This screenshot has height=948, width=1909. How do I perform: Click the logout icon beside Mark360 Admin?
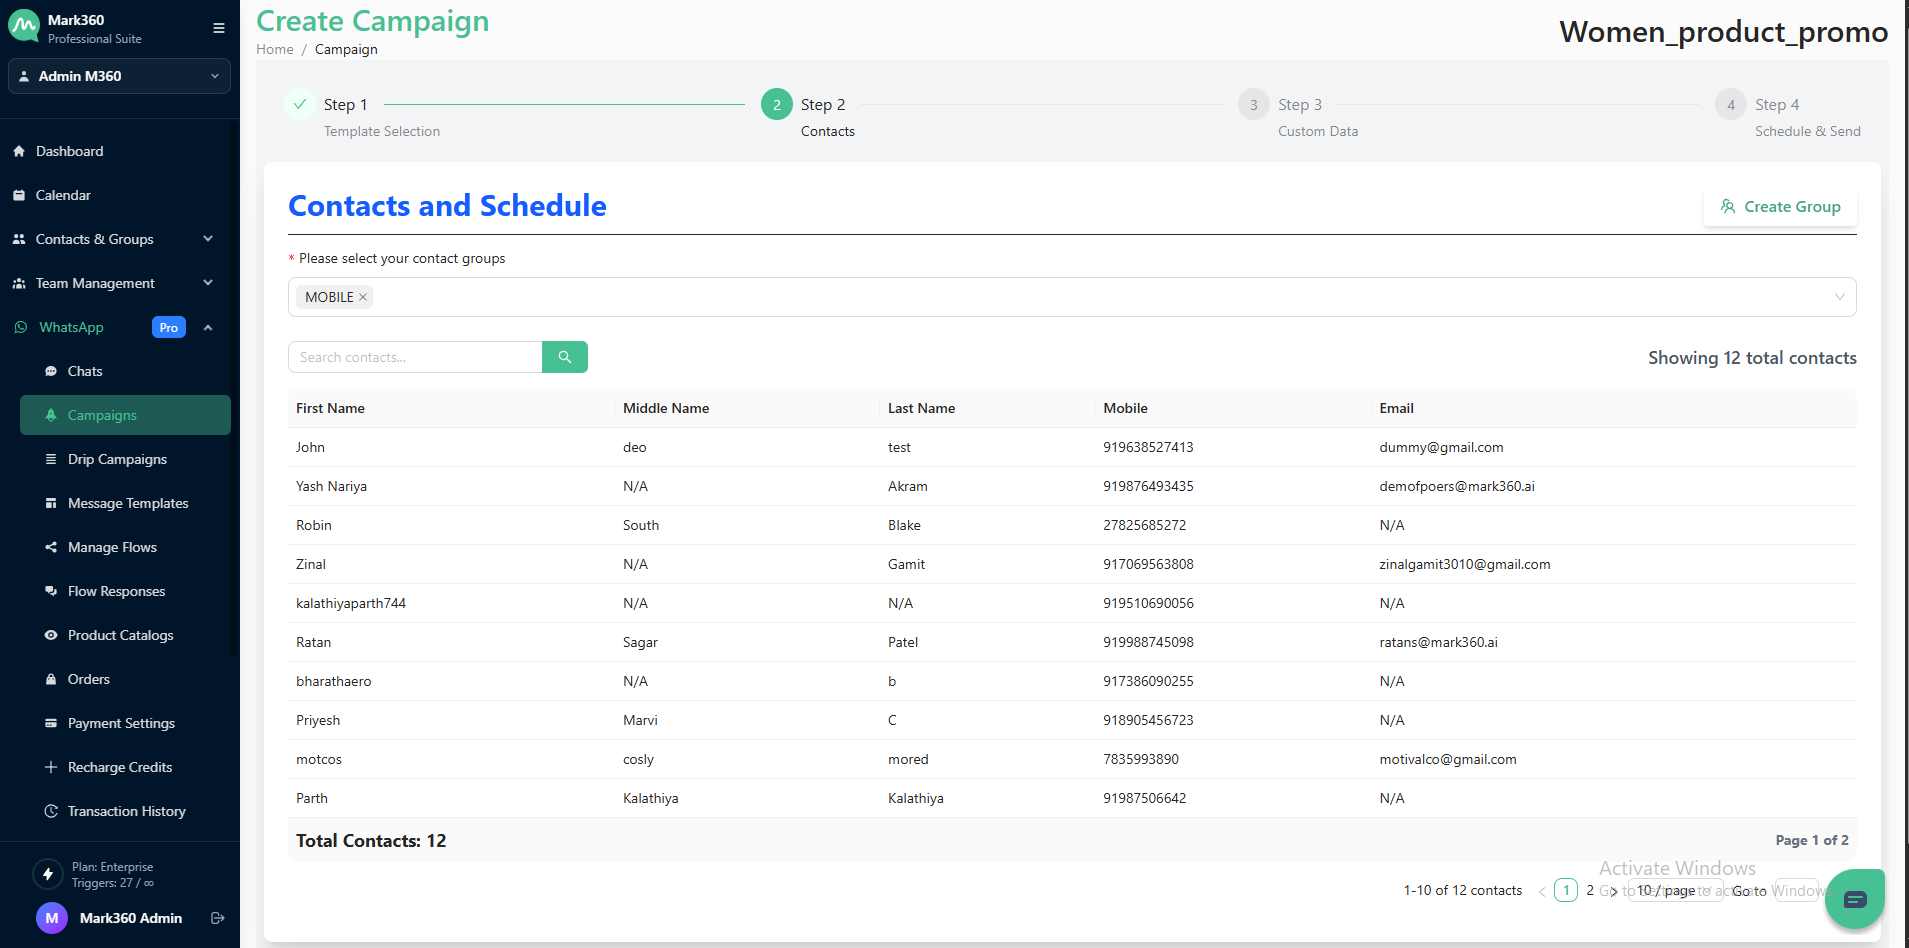(217, 918)
